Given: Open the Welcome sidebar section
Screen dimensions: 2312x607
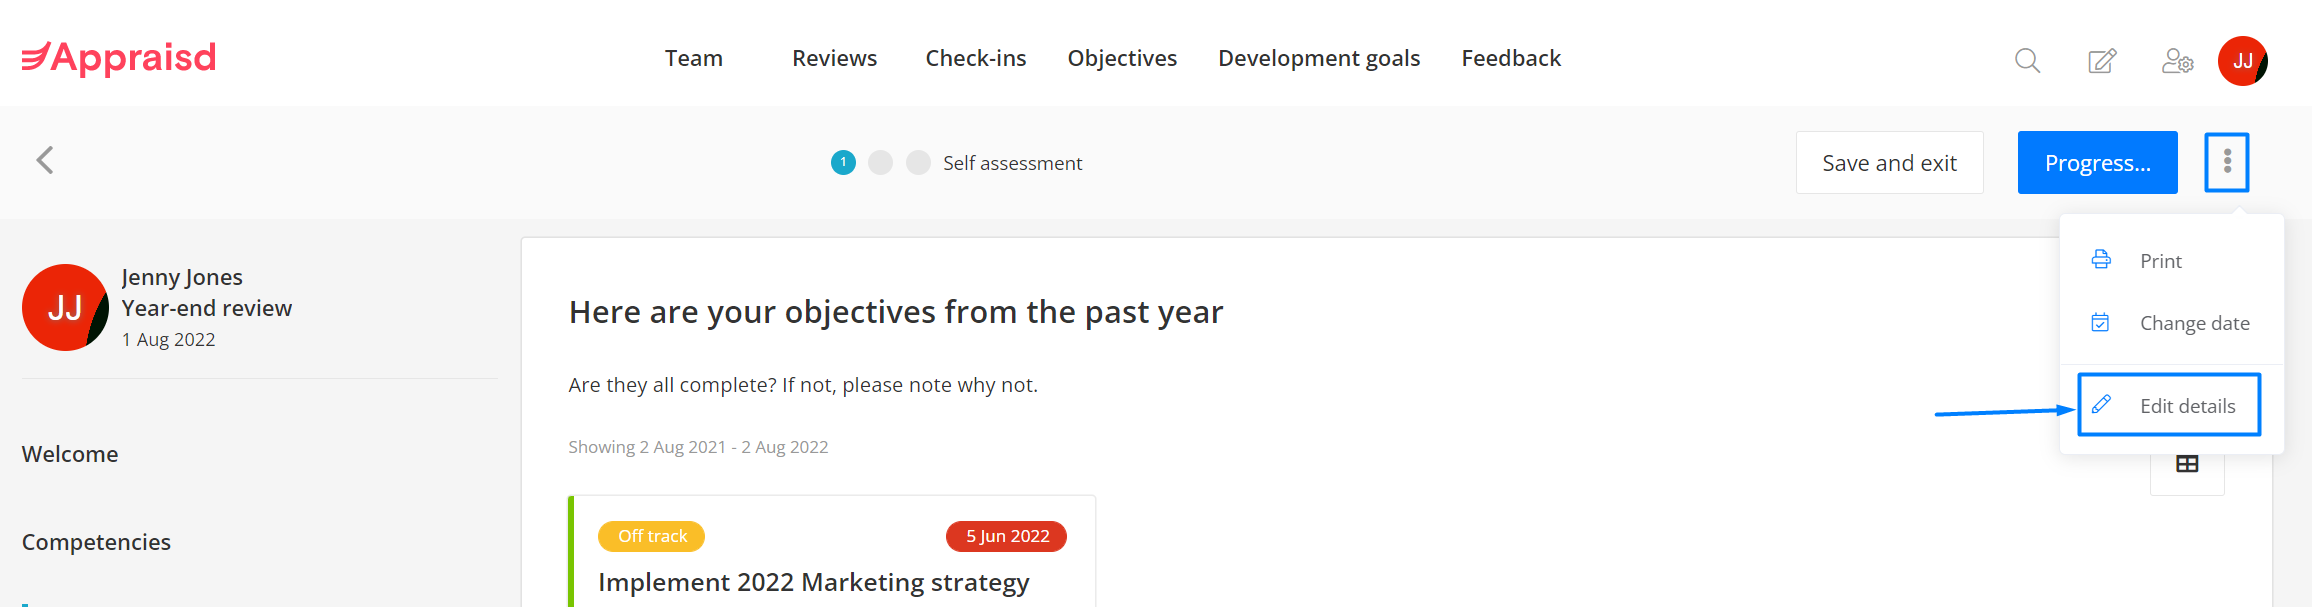Looking at the screenshot, I should 70,454.
